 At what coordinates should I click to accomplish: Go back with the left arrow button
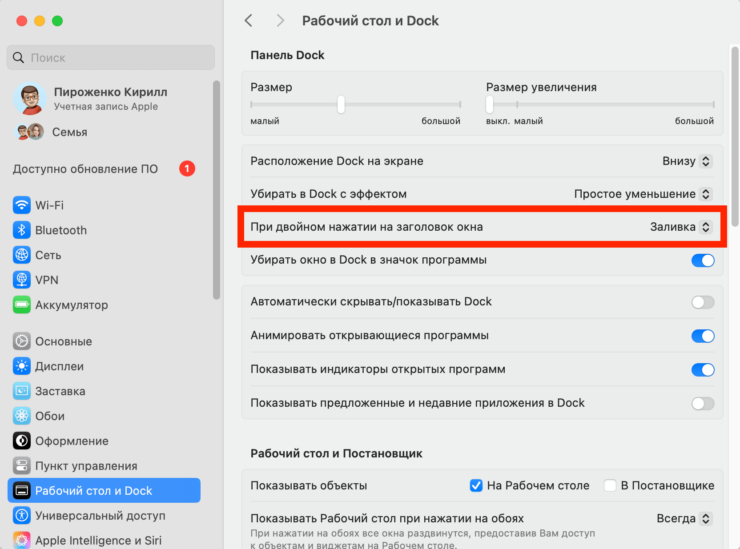coord(249,21)
